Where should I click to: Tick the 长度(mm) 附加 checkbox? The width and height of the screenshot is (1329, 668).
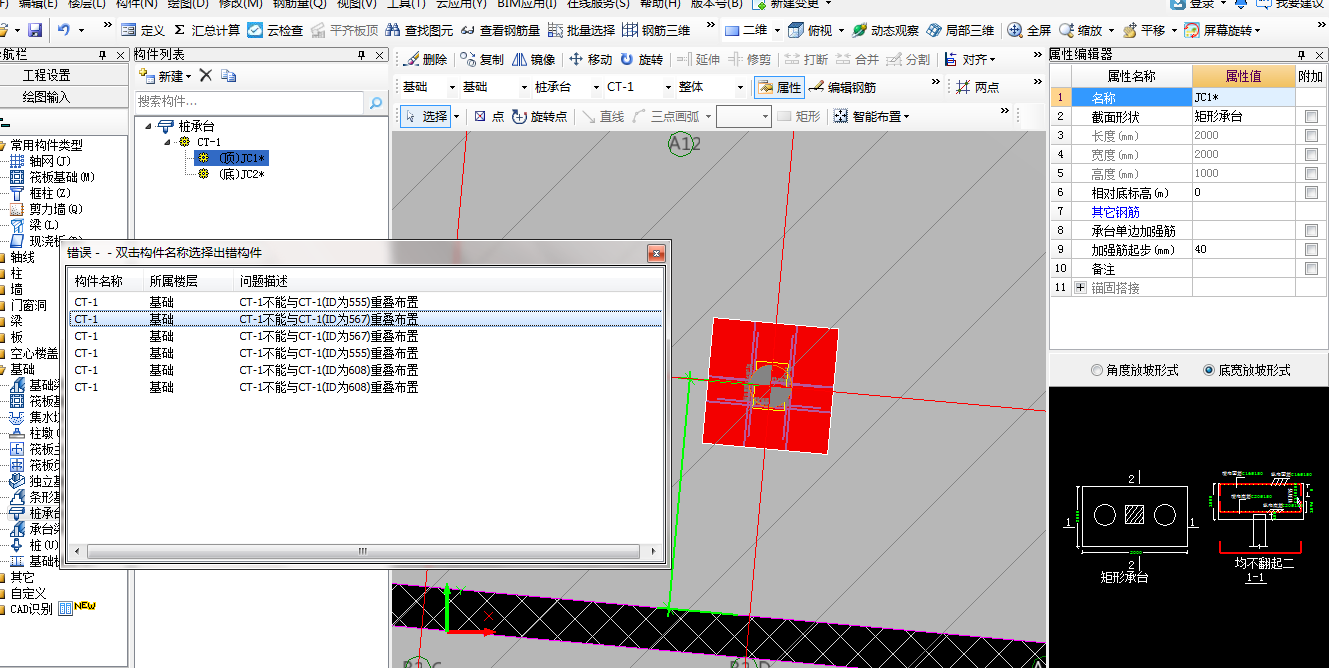coord(1311,135)
